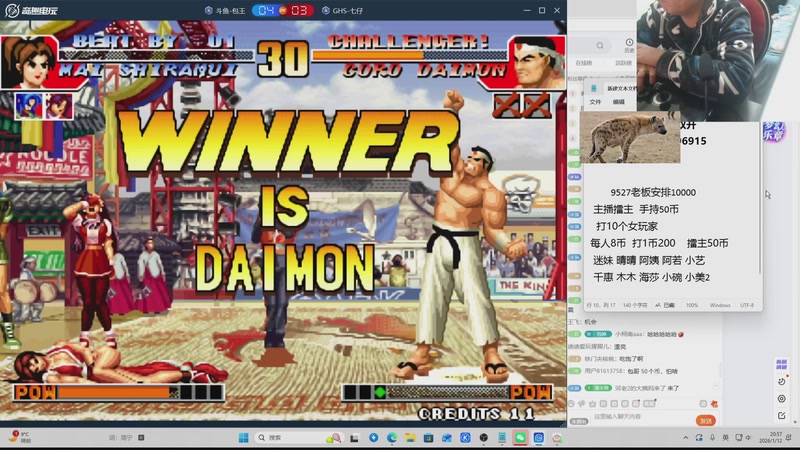
Task: Open the 编辑 menu in Notepad
Action: pyautogui.click(x=618, y=102)
